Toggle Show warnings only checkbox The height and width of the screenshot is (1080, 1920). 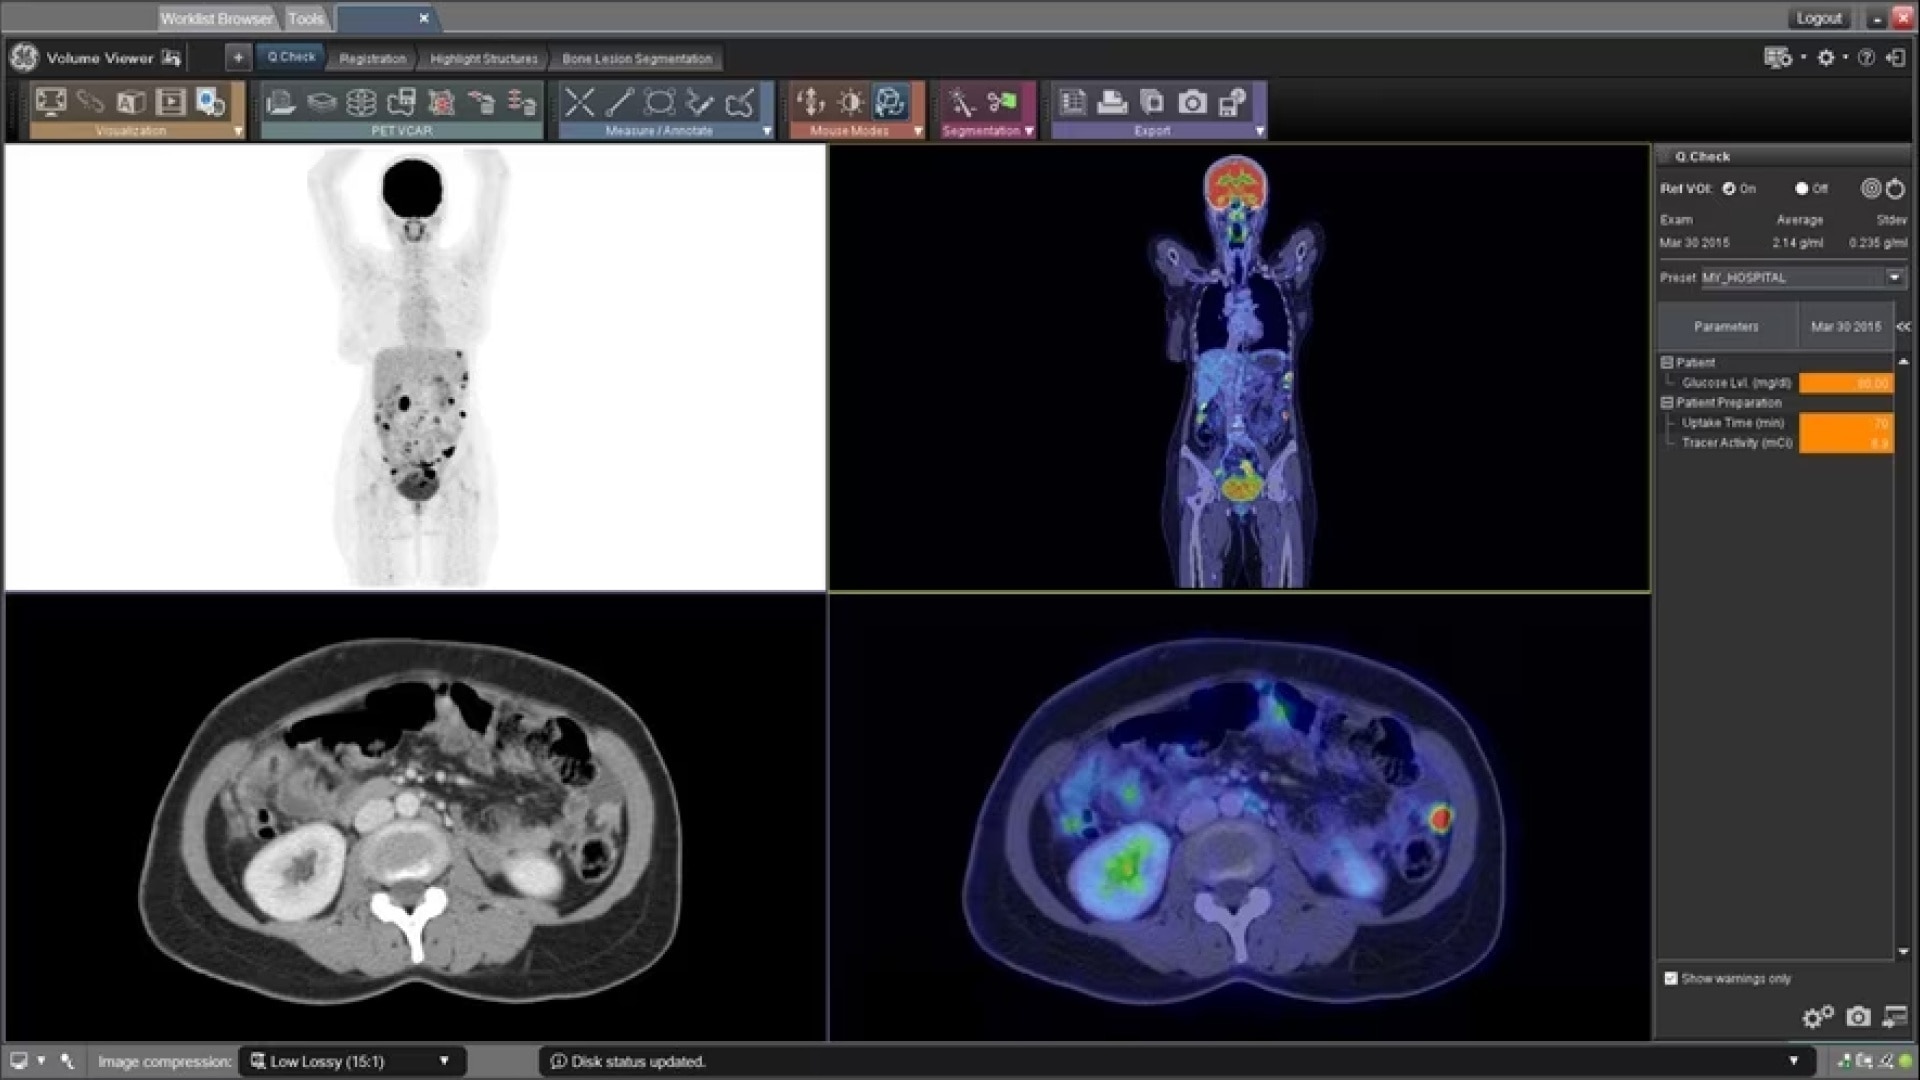pyautogui.click(x=1671, y=978)
